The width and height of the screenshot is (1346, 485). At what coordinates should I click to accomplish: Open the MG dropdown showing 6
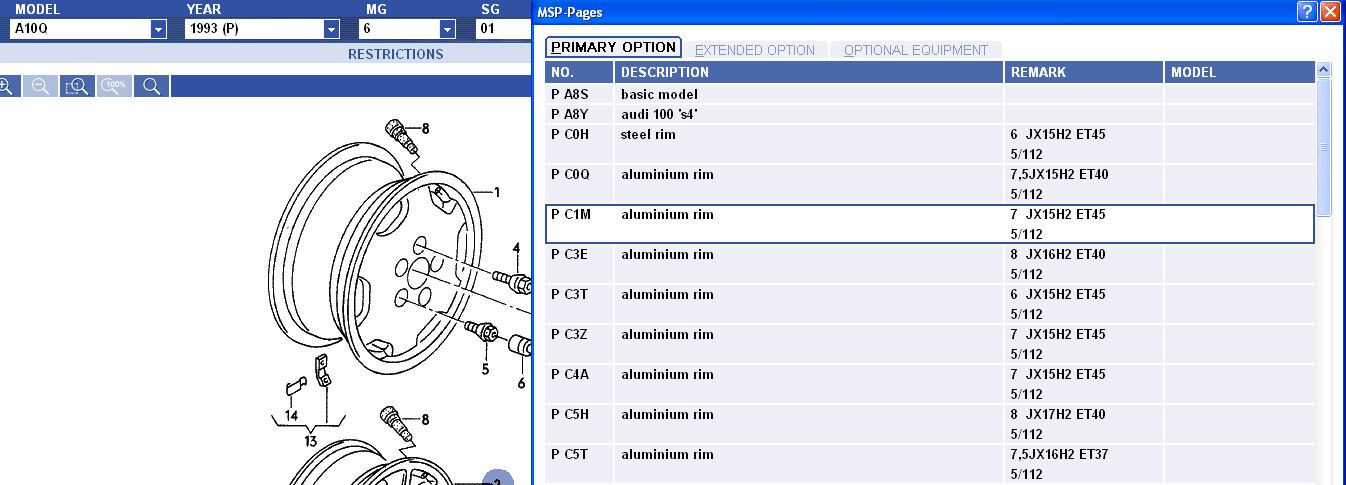[x=447, y=29]
